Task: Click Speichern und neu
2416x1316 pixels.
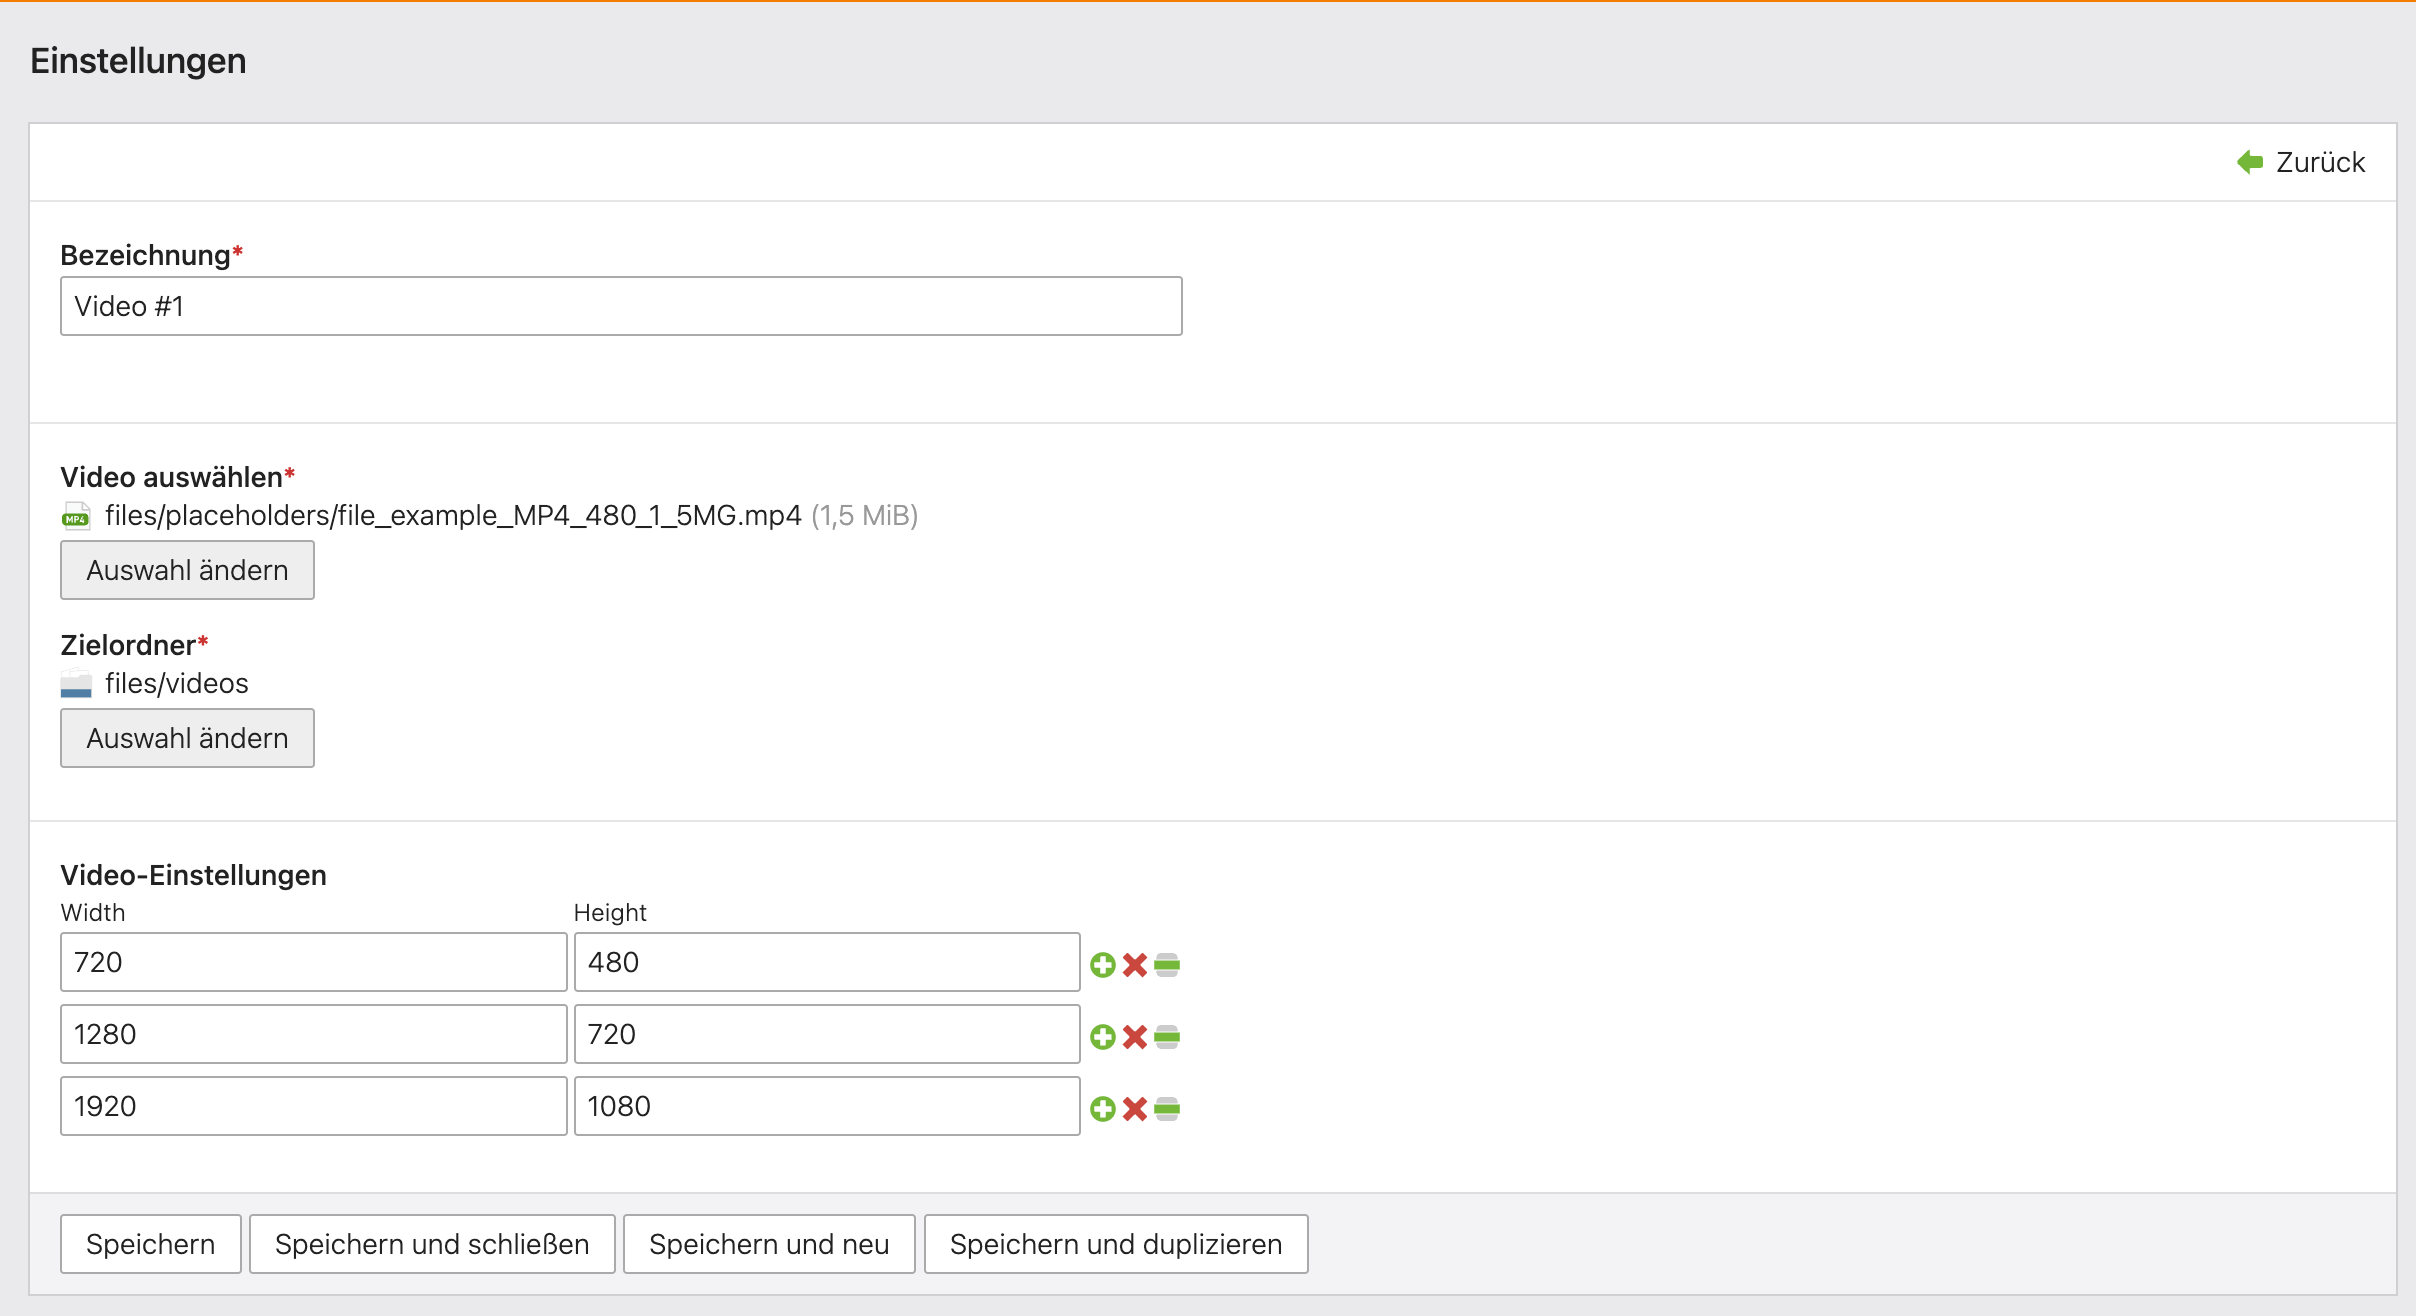Action: coord(768,1244)
